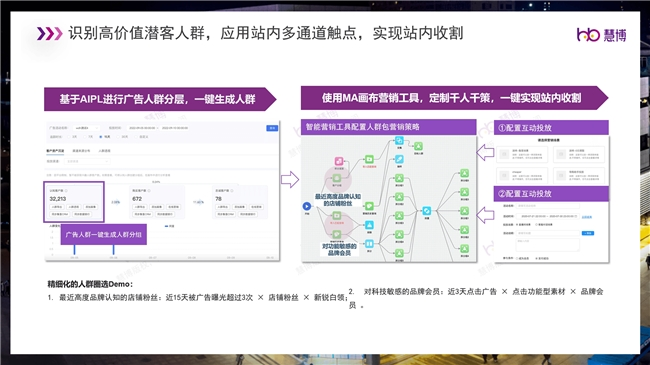Select the 3天 time range radio
Image resolution: width=650 pixels, height=365 pixels.
pos(69,136)
